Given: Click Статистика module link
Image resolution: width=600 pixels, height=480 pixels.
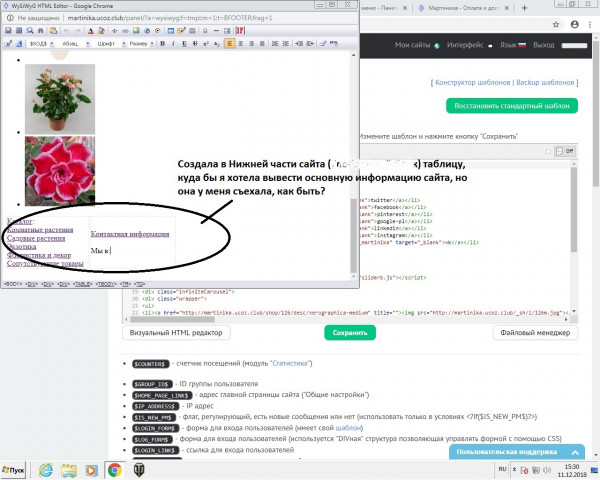Looking at the screenshot, I should (291, 363).
